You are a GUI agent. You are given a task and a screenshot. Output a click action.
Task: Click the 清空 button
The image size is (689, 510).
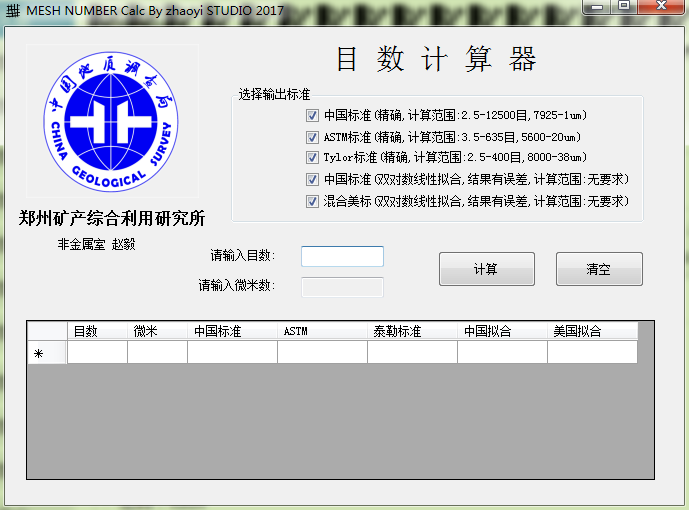click(x=599, y=269)
